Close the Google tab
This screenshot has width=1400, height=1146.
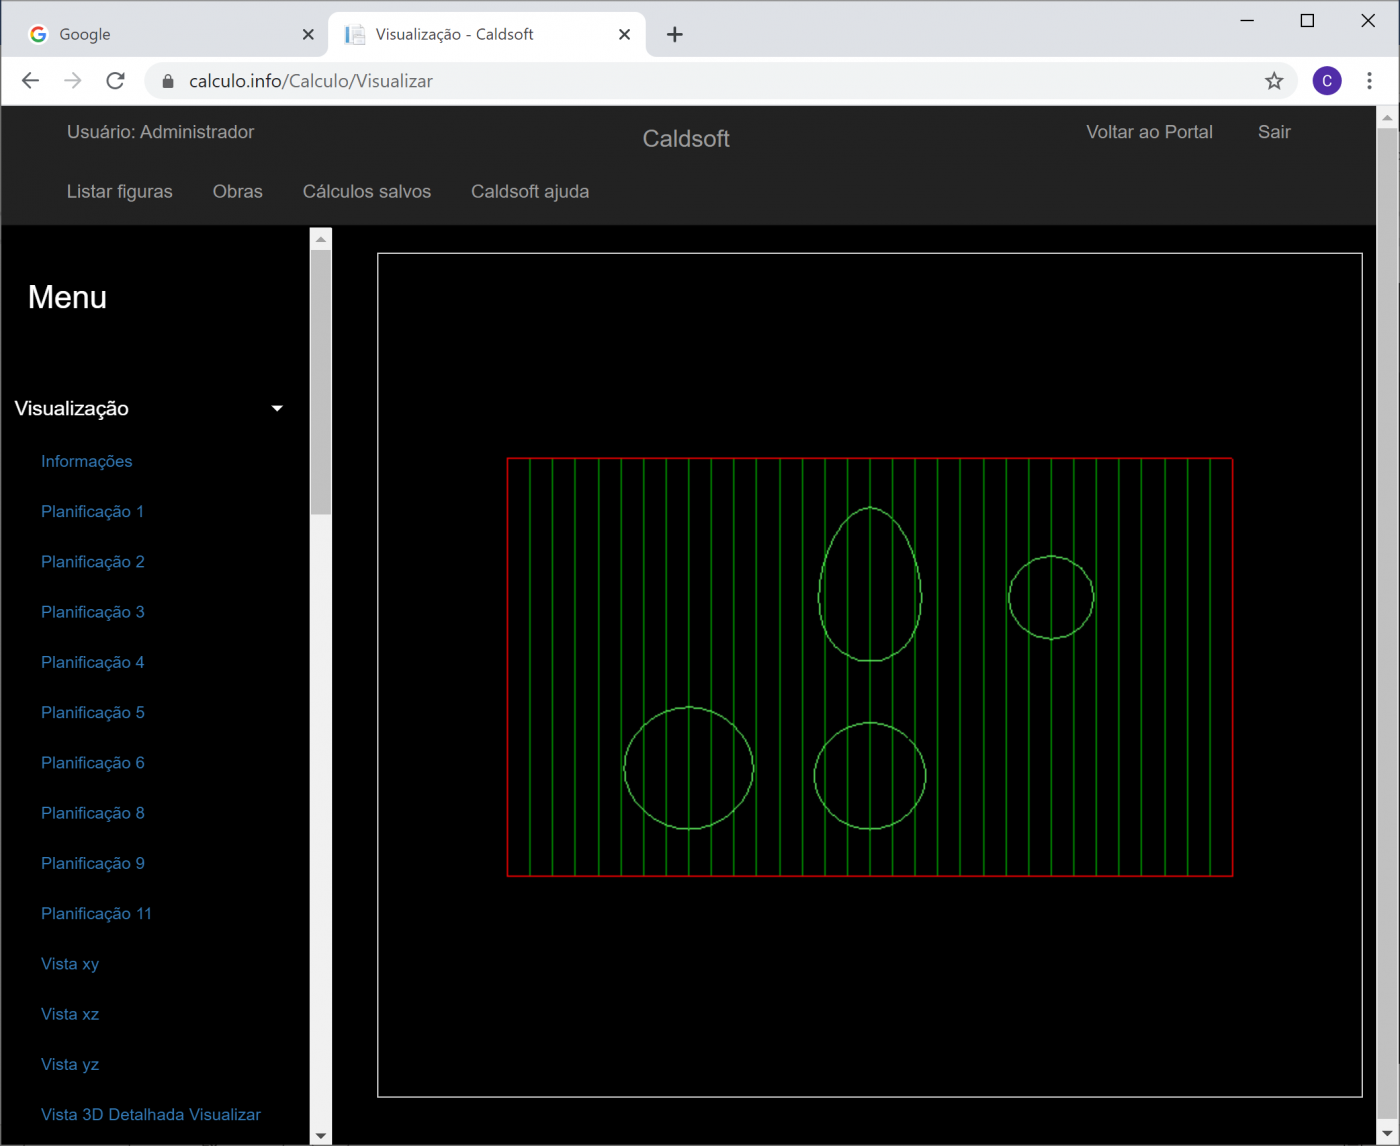pyautogui.click(x=308, y=35)
